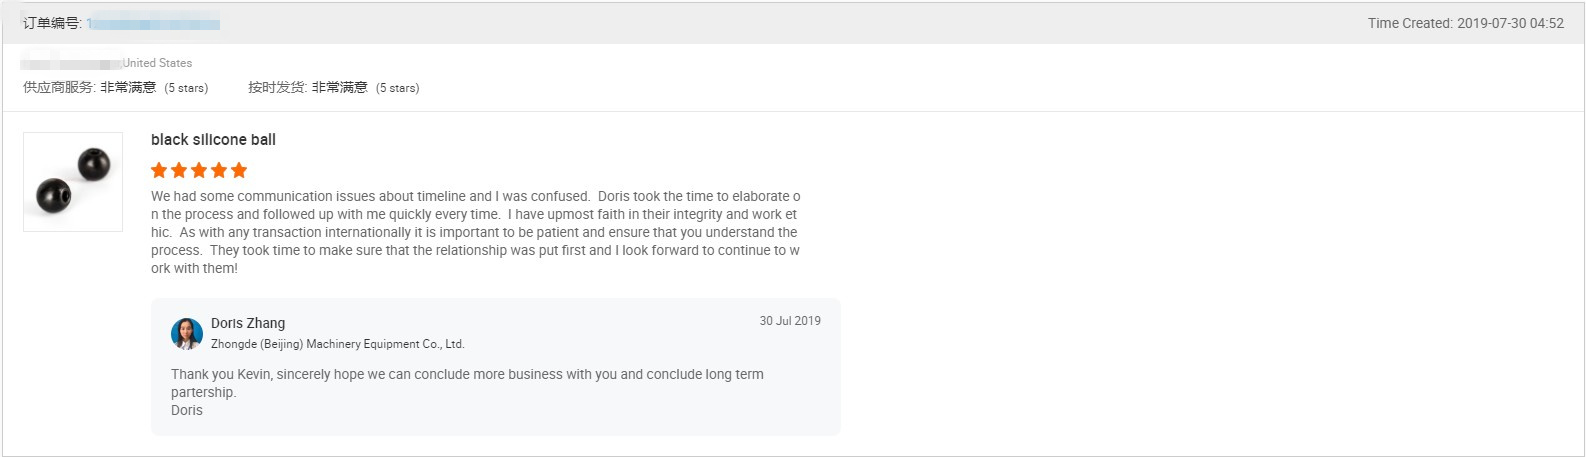Viewport: 1586px width, 457px height.
Task: Click the United States country label
Action: pos(157,63)
